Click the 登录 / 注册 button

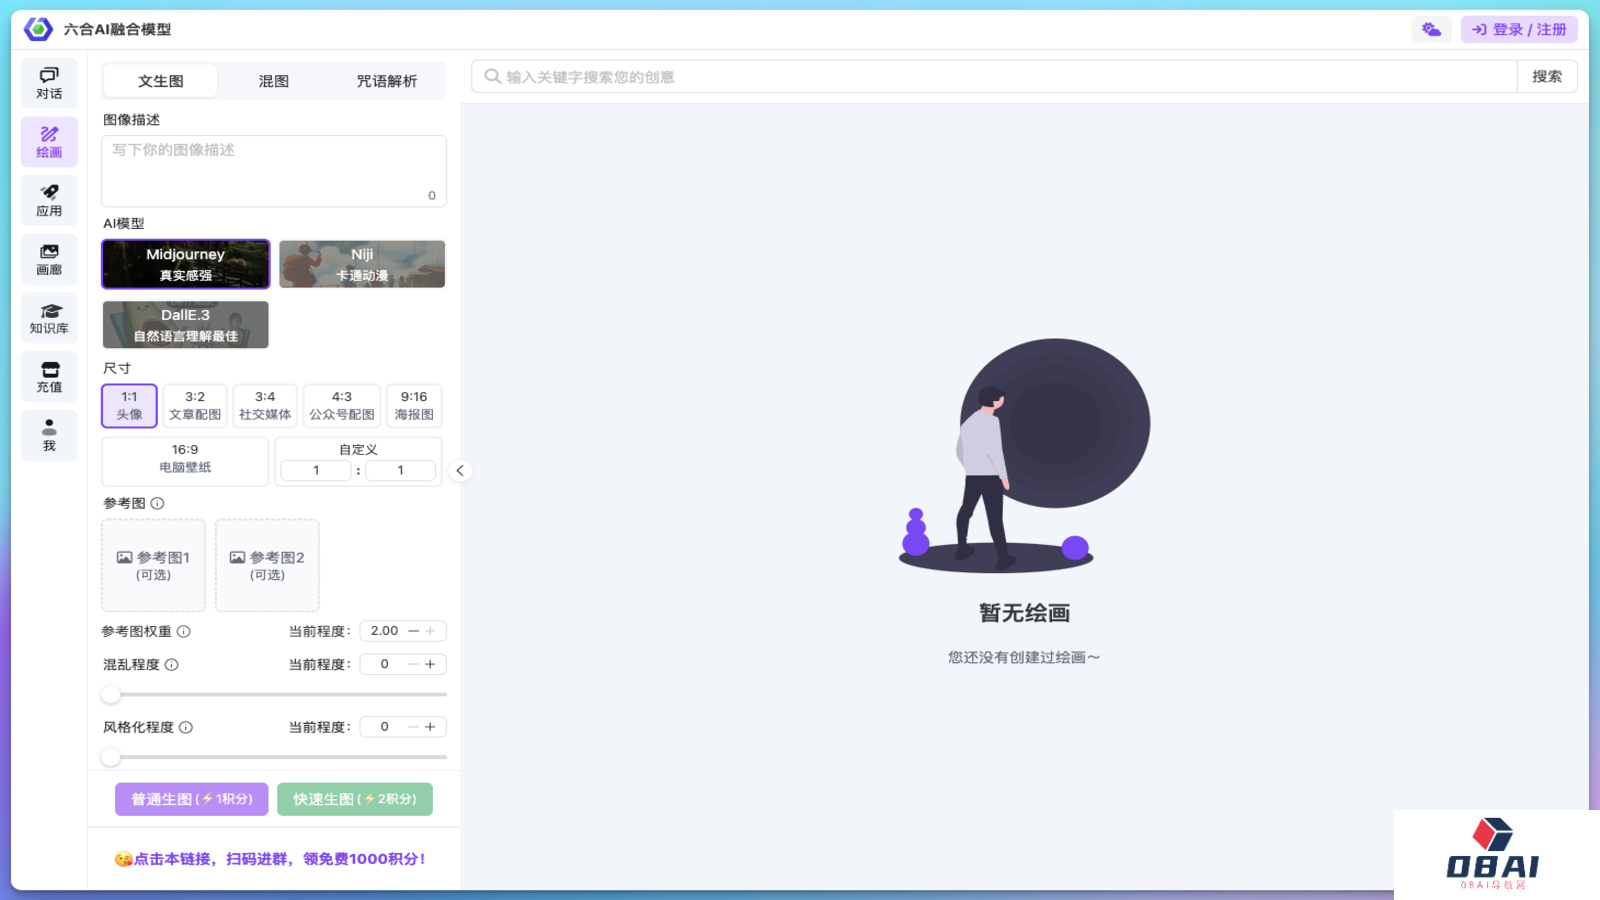[x=1518, y=29]
